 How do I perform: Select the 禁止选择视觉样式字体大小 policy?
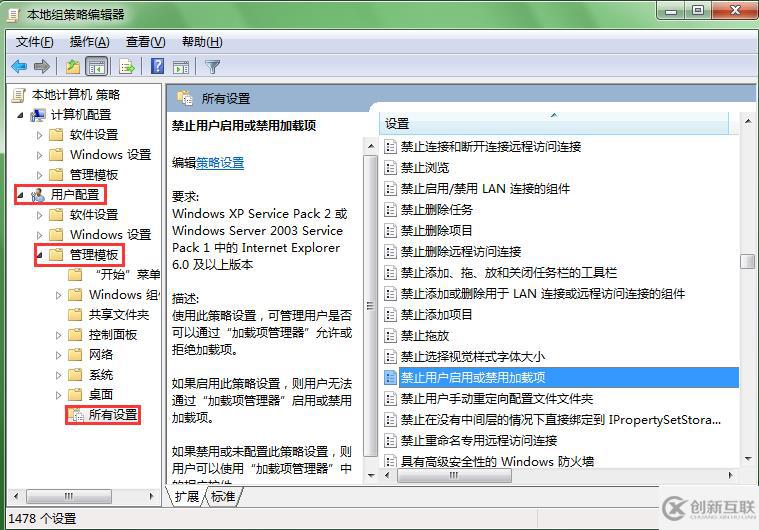[x=473, y=357]
